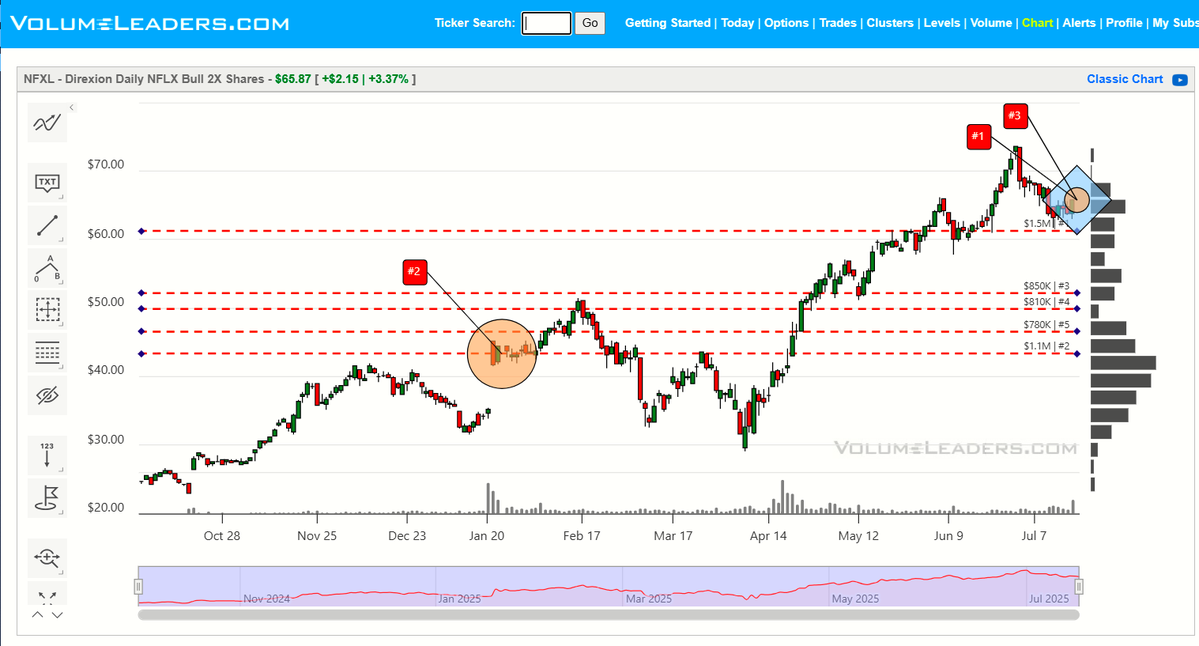Click the $850K | #3 level label
This screenshot has width=1199, height=646.
point(1046,286)
